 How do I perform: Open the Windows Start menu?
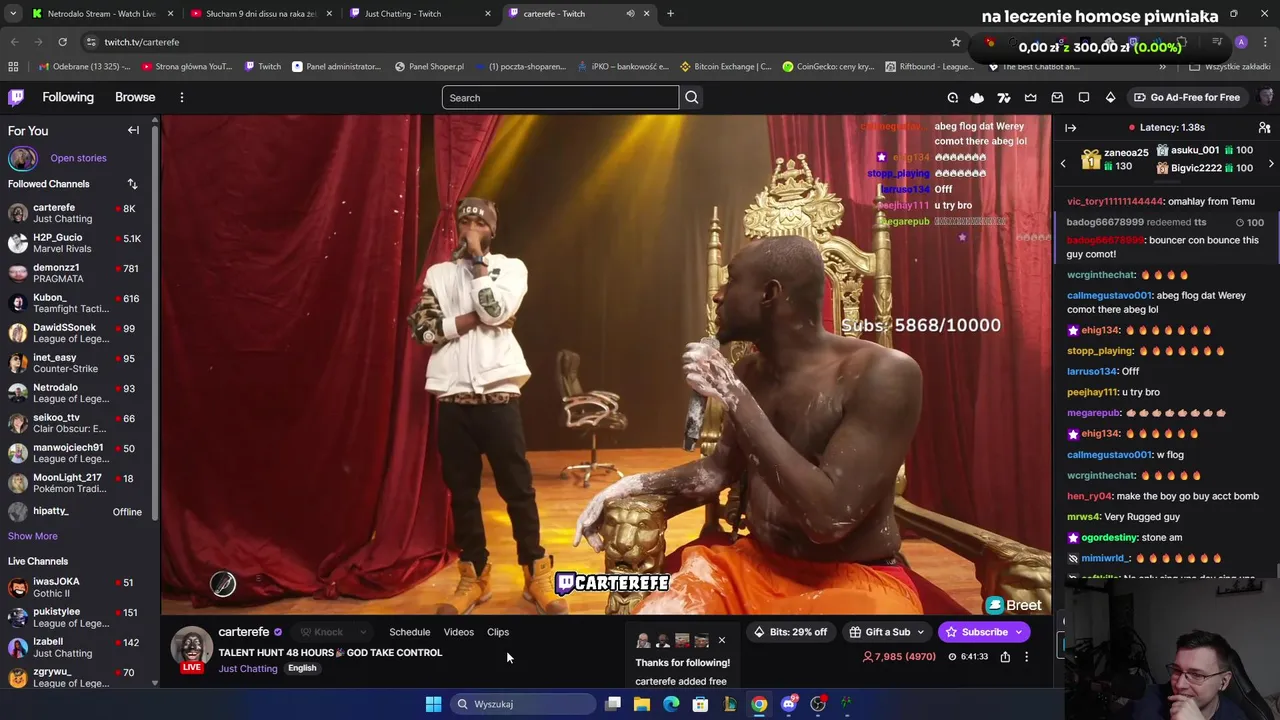pyautogui.click(x=433, y=704)
